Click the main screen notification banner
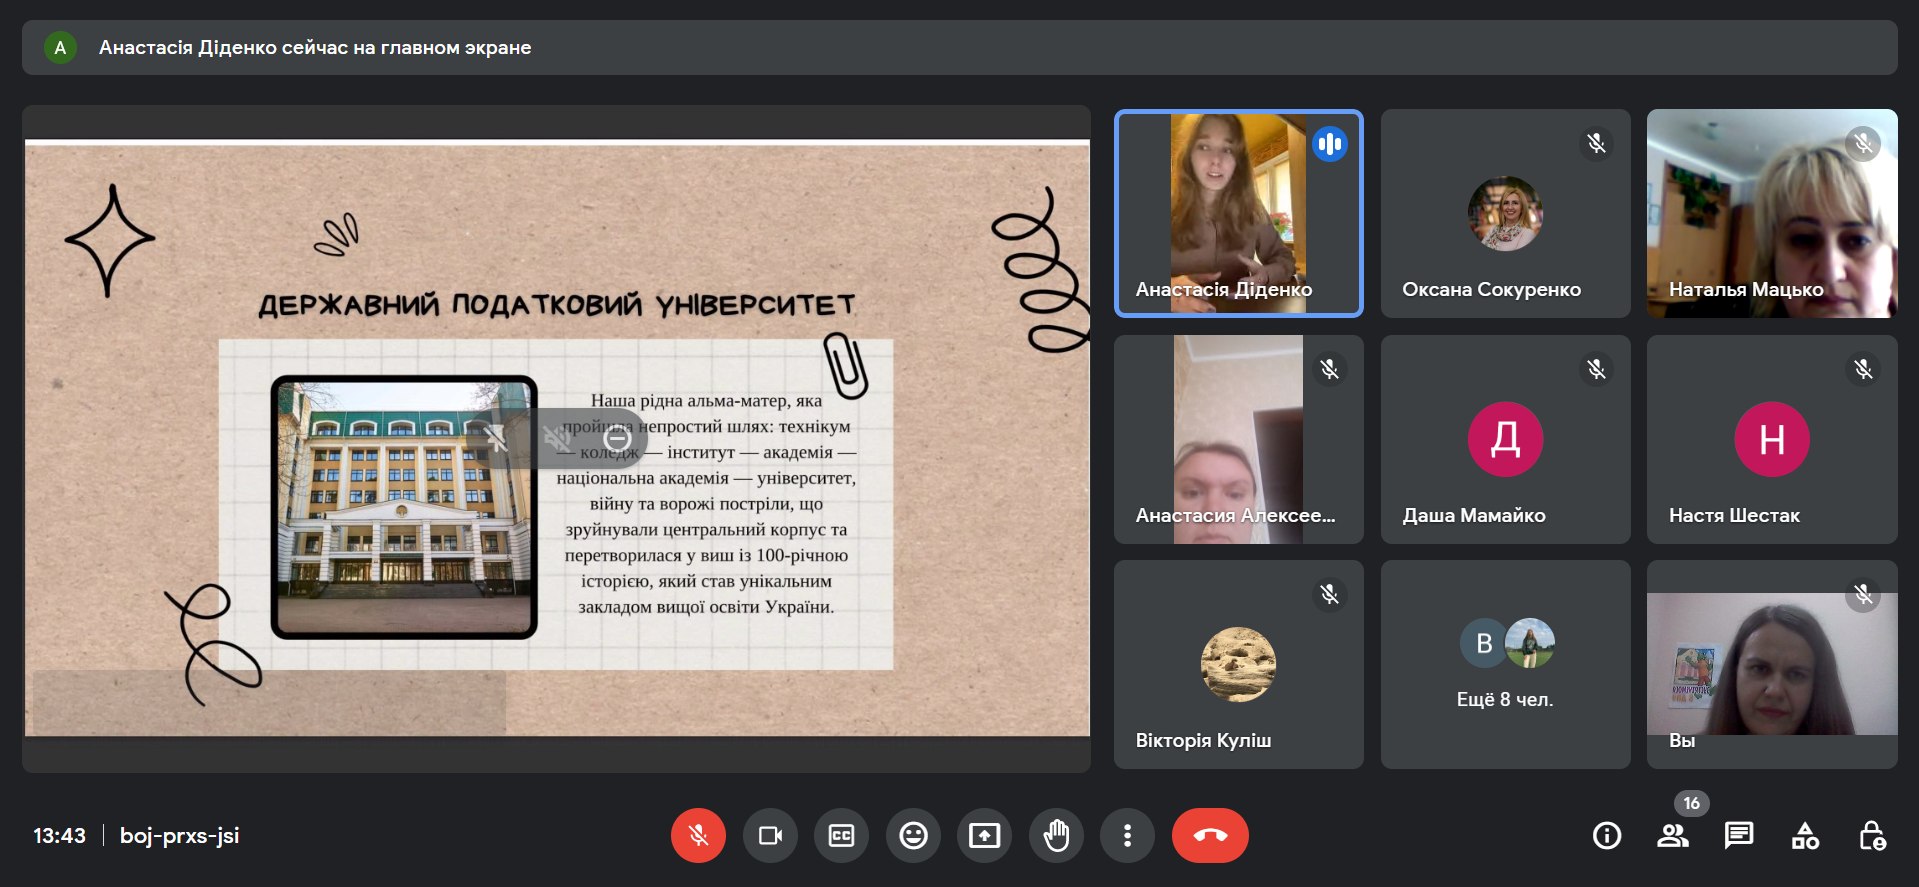Viewport: 1919px width, 887px height. [959, 47]
